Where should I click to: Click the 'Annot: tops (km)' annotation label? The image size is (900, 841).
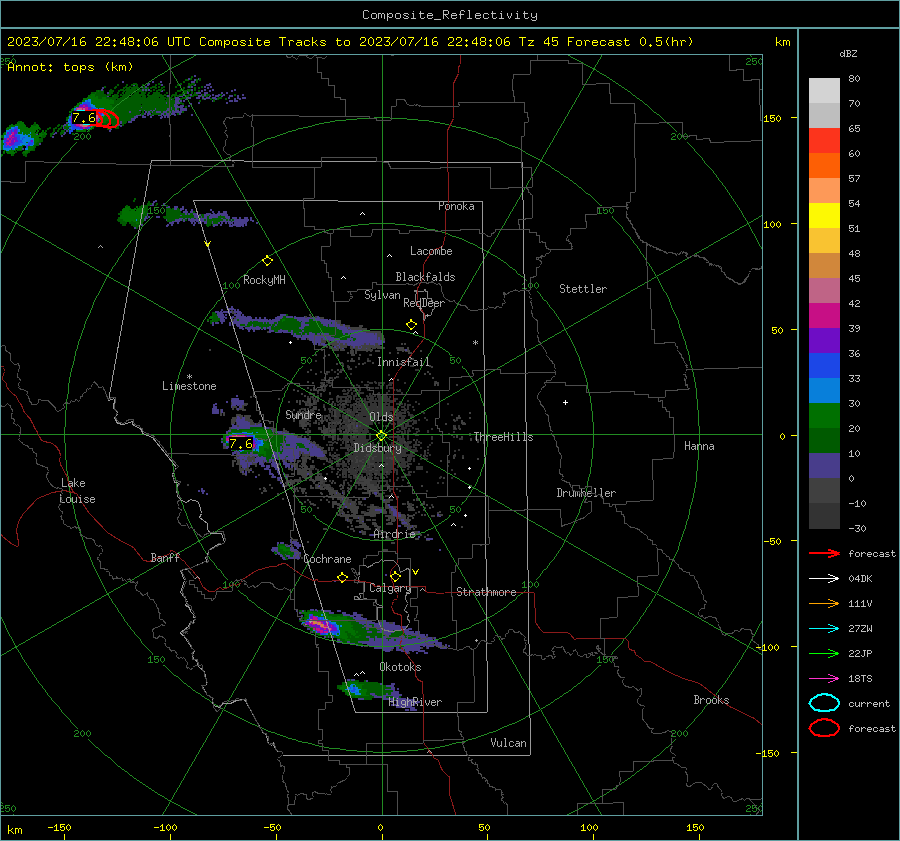tap(70, 67)
